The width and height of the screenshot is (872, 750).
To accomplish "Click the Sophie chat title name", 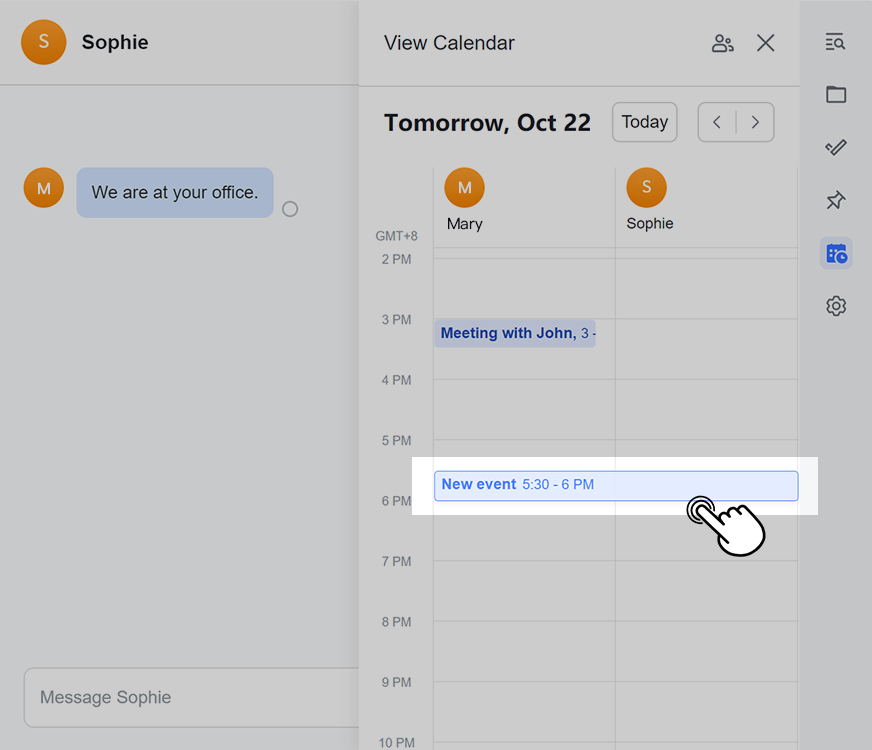I will (115, 42).
